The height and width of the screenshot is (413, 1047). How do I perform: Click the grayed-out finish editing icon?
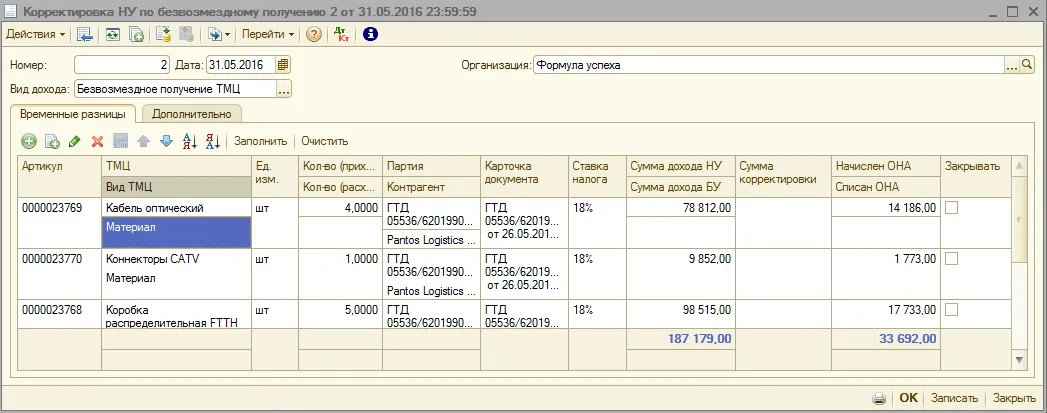tap(121, 141)
